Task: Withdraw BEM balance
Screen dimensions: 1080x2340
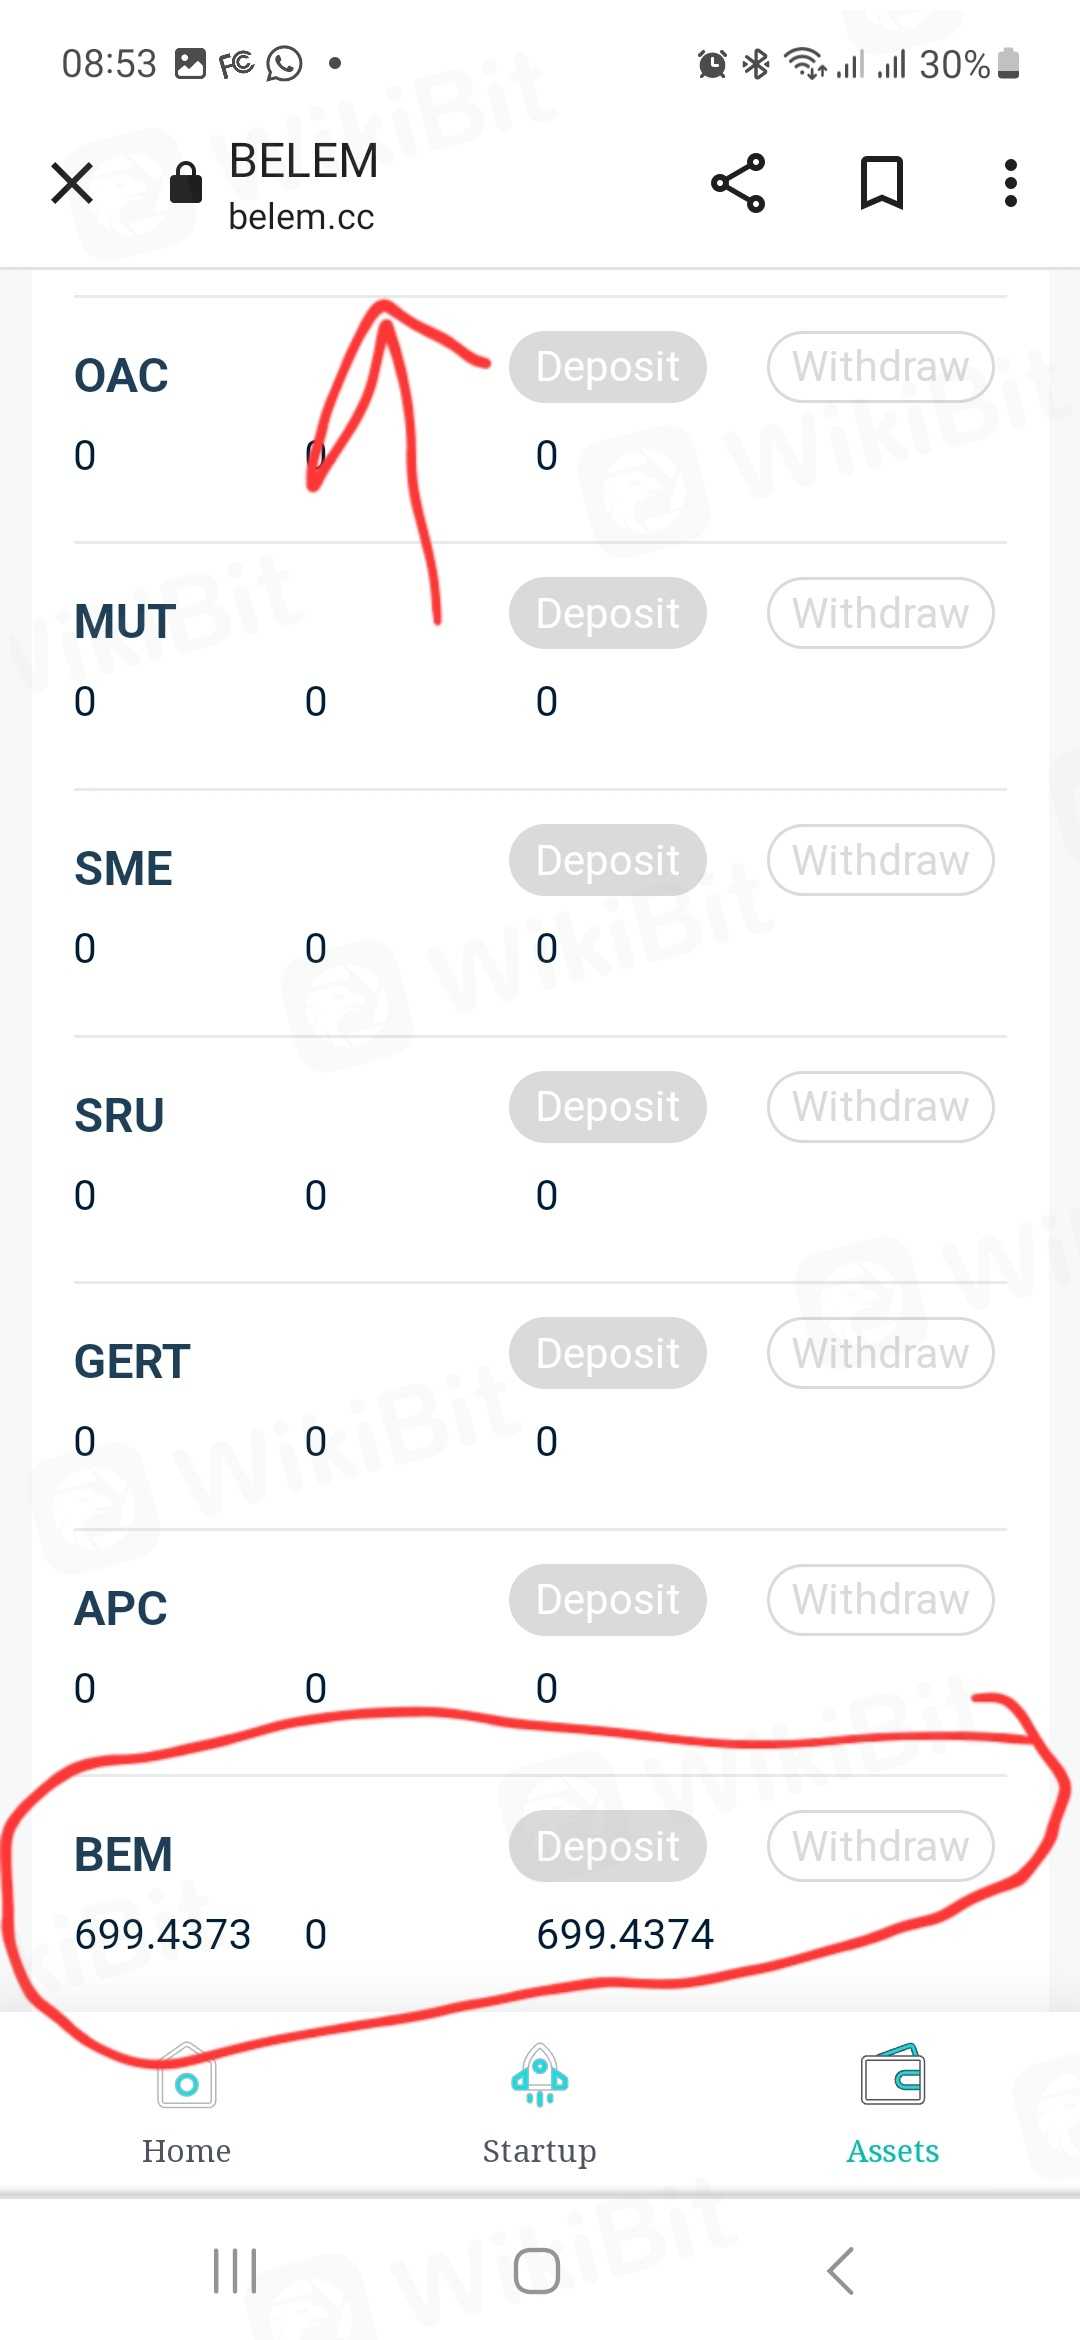Action: point(880,1846)
